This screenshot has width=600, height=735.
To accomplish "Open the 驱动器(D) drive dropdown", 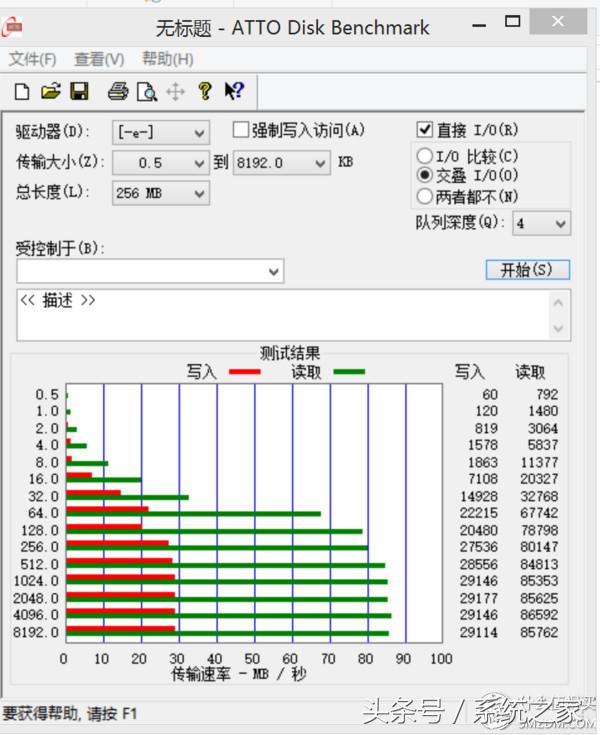I will tap(161, 133).
